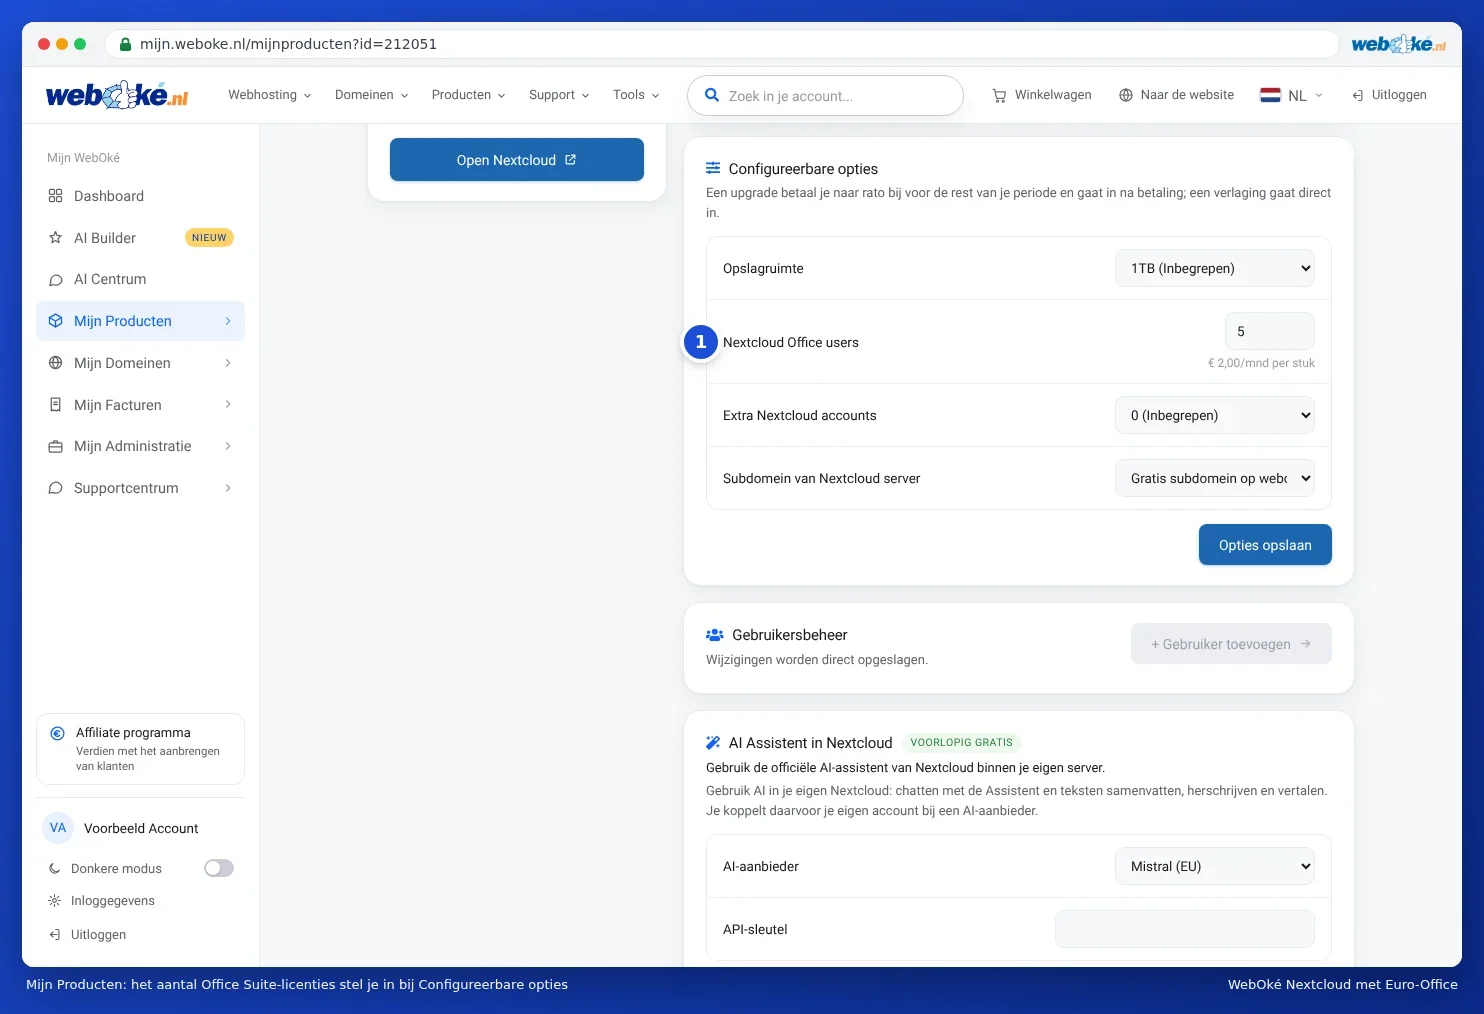1484x1014 pixels.
Task: Click the header Uitloggen exit icon
Action: tap(1357, 96)
